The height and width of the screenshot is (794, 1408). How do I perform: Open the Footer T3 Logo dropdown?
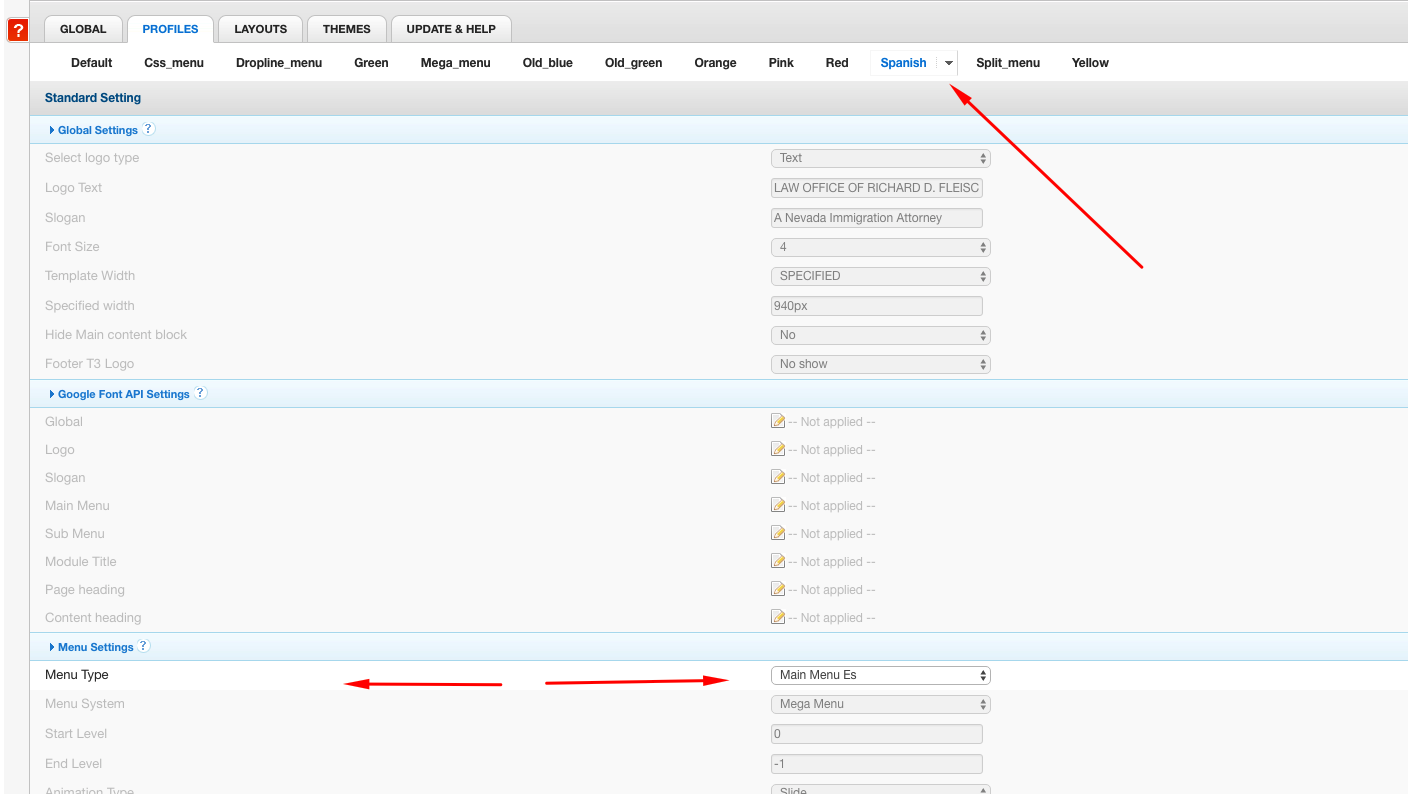(x=880, y=364)
